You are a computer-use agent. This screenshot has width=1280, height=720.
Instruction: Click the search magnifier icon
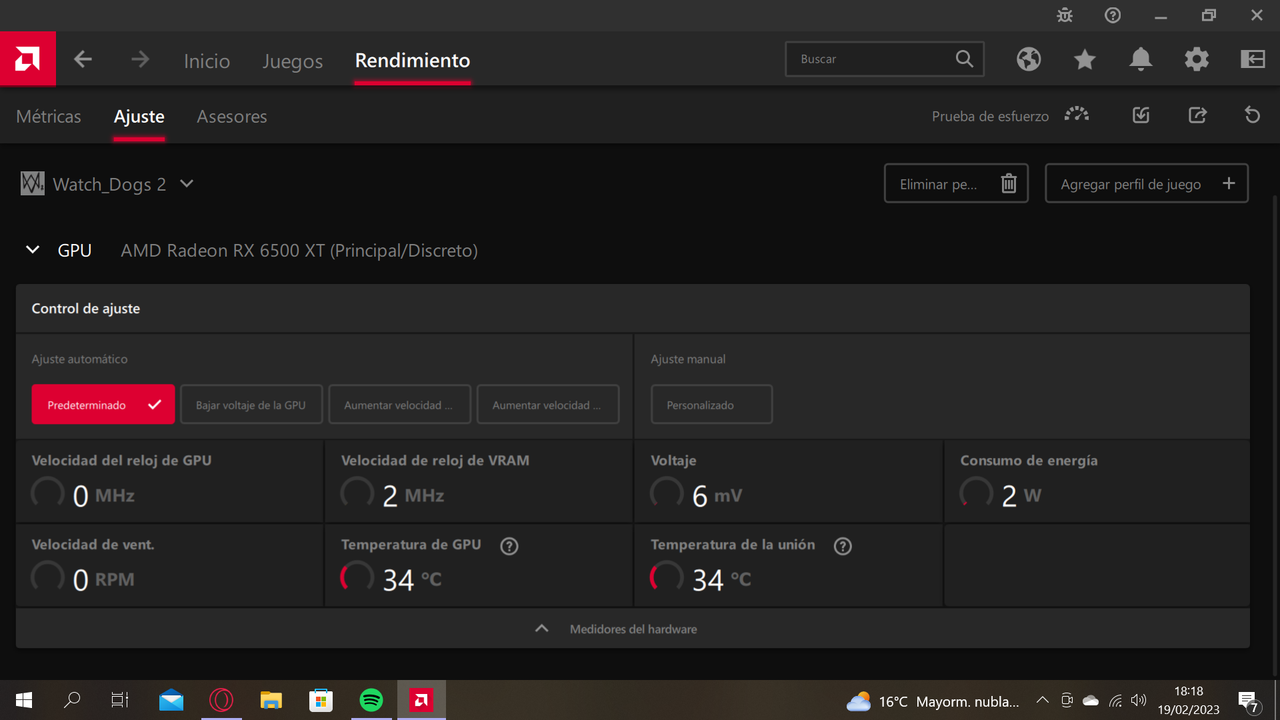pyautogui.click(x=964, y=59)
